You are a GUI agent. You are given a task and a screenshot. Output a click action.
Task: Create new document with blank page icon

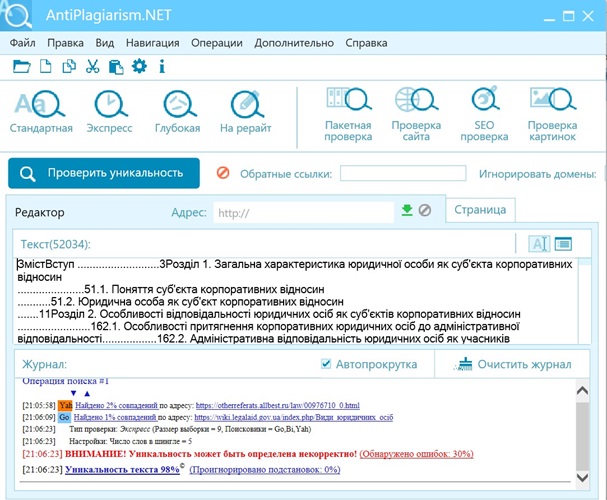pyautogui.click(x=46, y=66)
